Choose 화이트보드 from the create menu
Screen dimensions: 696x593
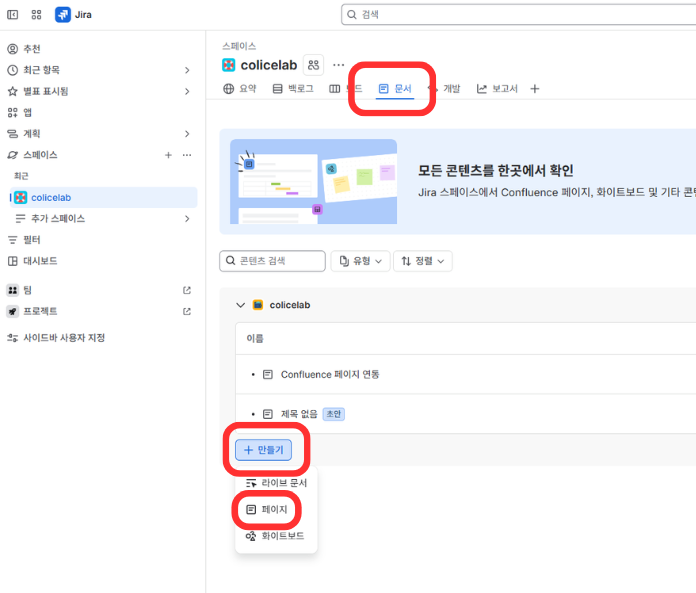coord(276,536)
